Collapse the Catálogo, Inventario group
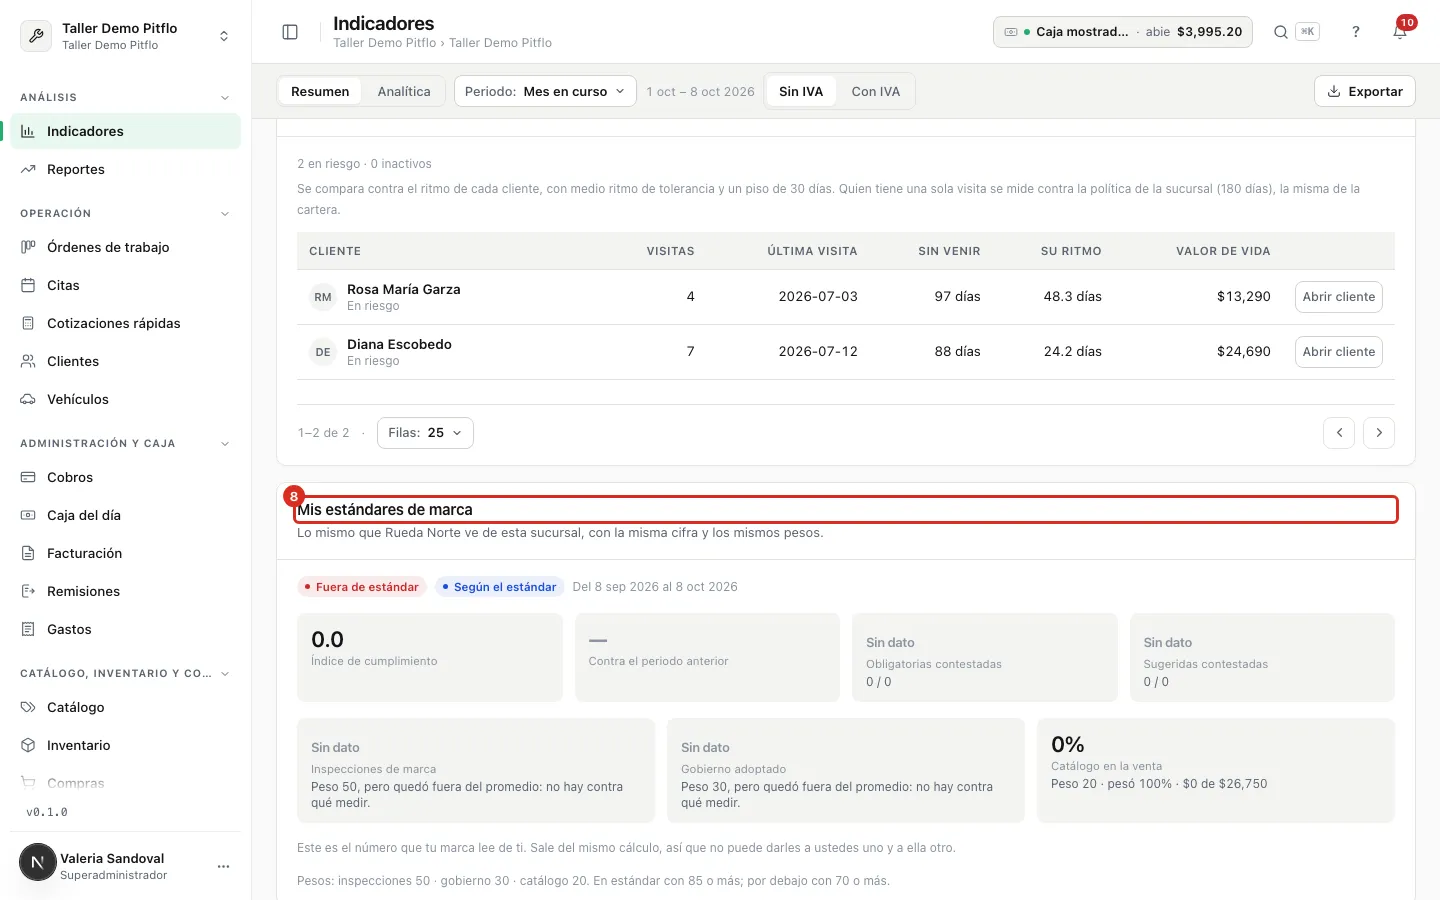The width and height of the screenshot is (1440, 900). point(225,674)
